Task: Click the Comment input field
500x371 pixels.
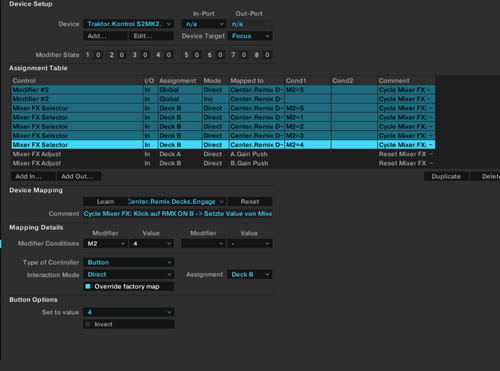Action: point(178,214)
